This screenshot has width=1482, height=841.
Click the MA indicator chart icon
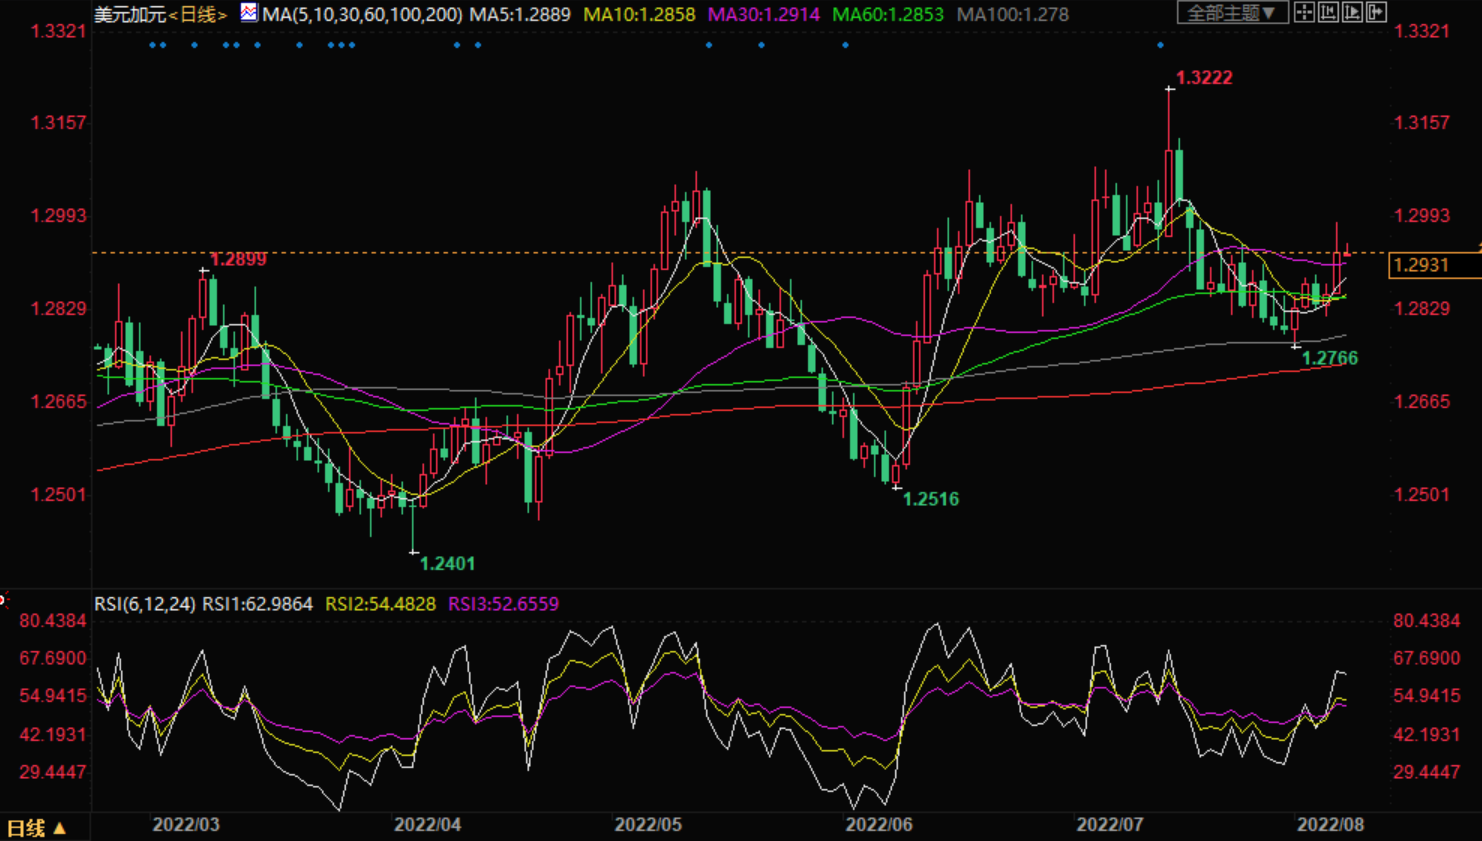pyautogui.click(x=249, y=13)
